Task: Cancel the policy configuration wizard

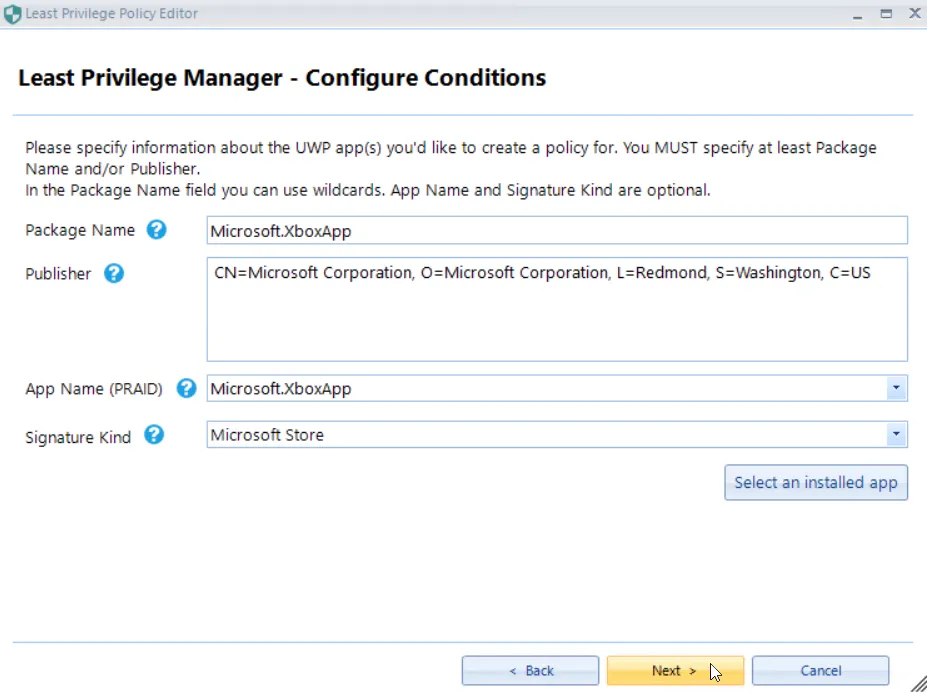Action: pos(820,670)
